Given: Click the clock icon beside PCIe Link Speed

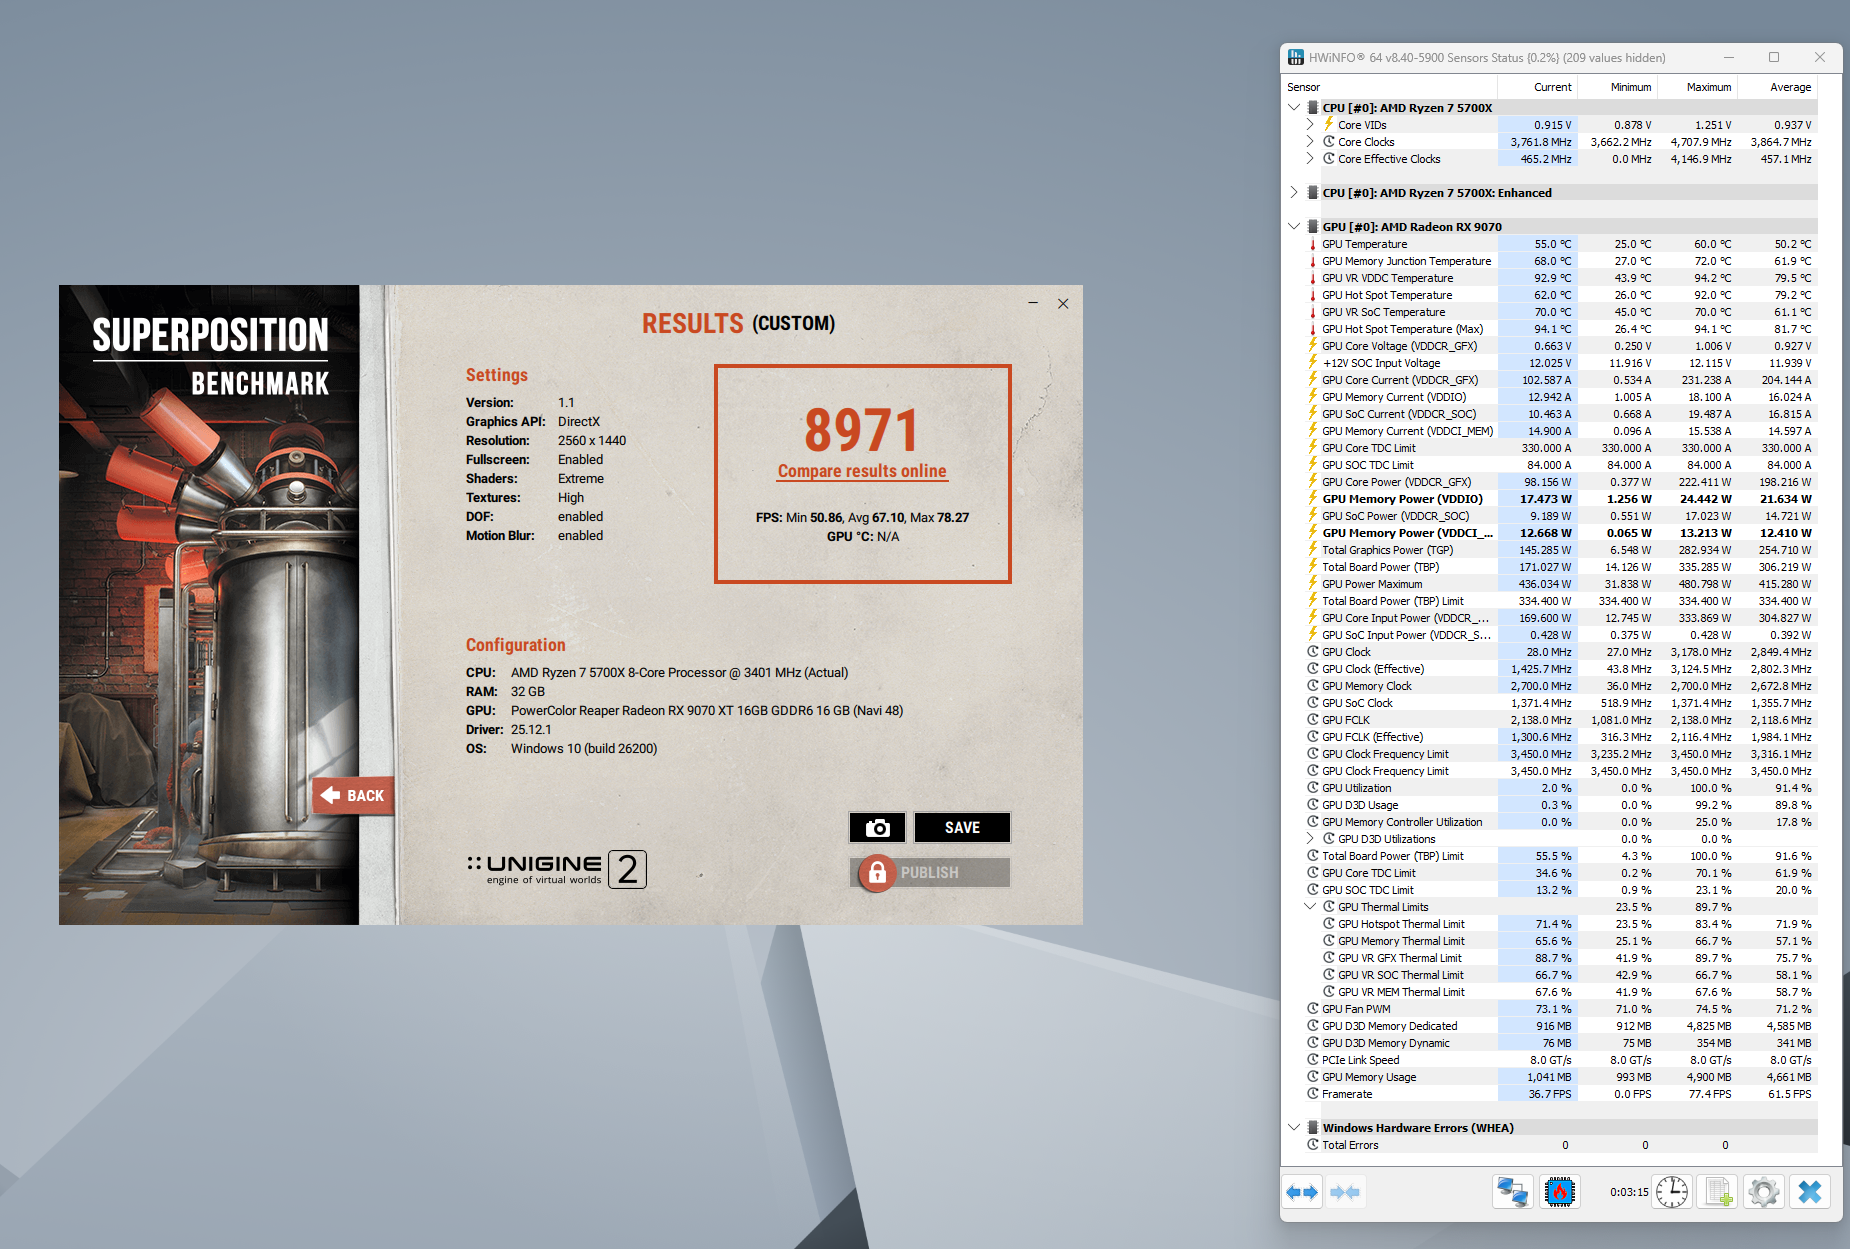Looking at the screenshot, I should tap(1313, 1060).
